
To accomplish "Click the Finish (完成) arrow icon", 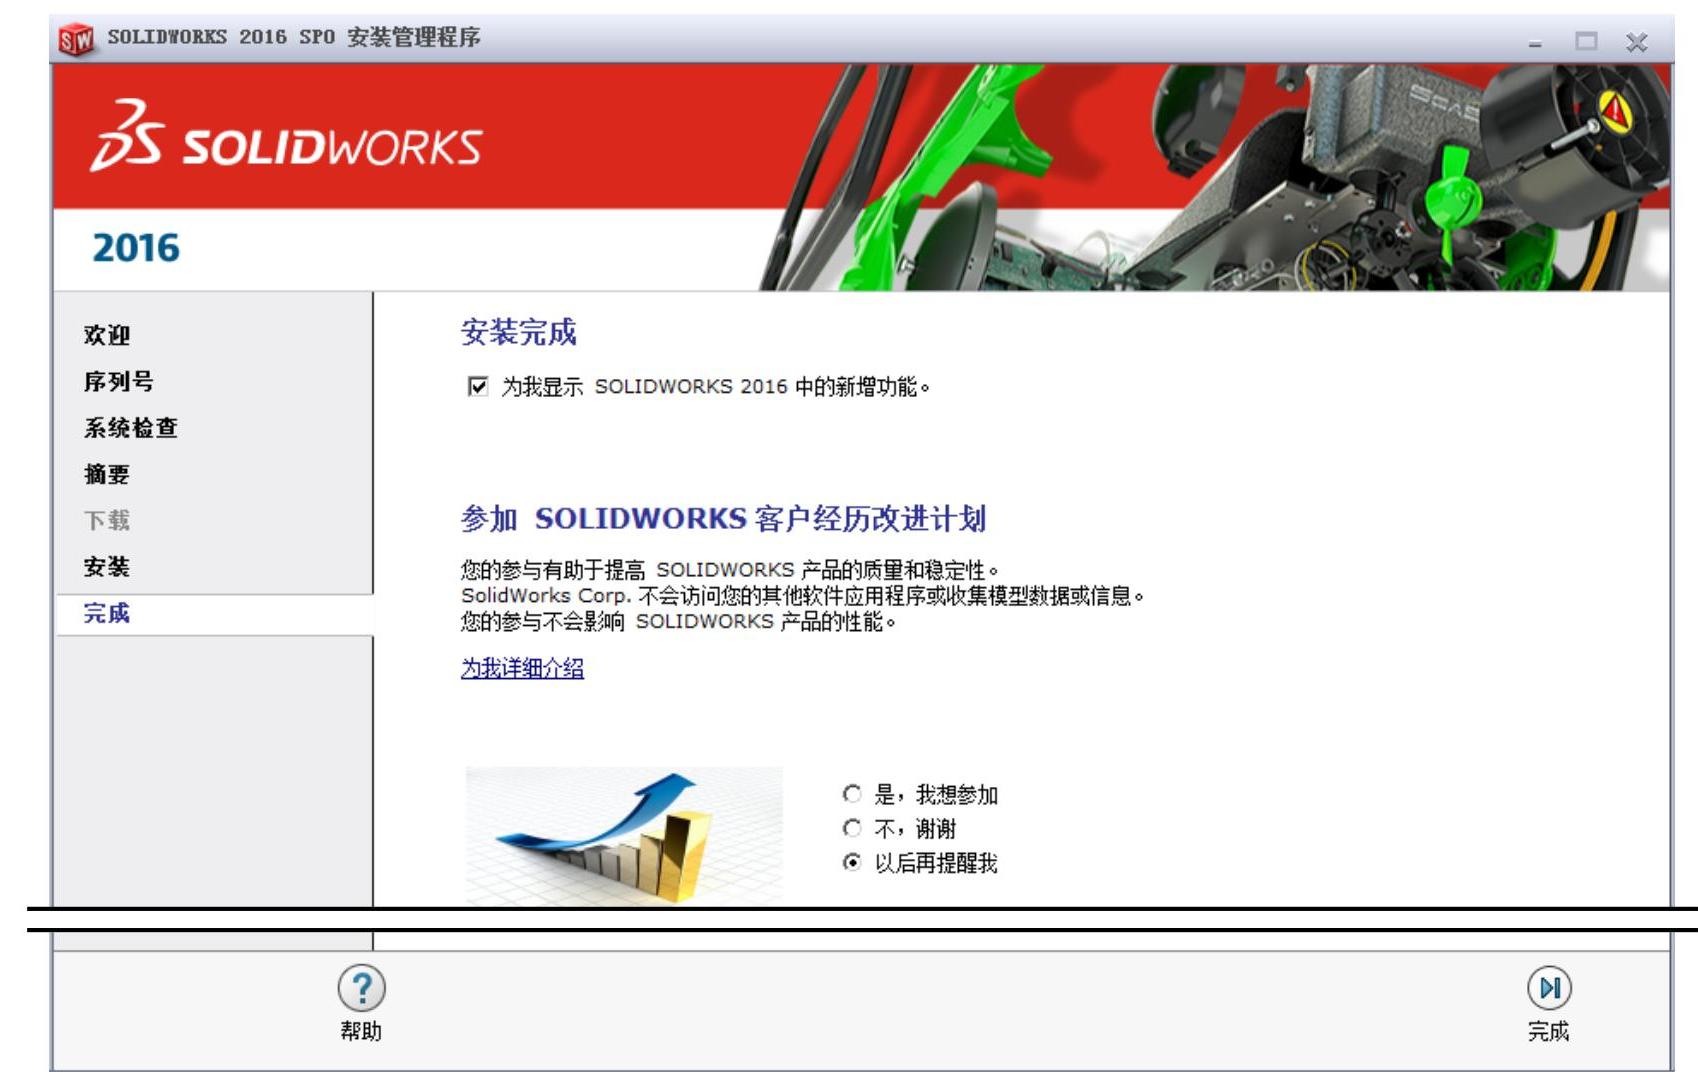I will [1549, 988].
